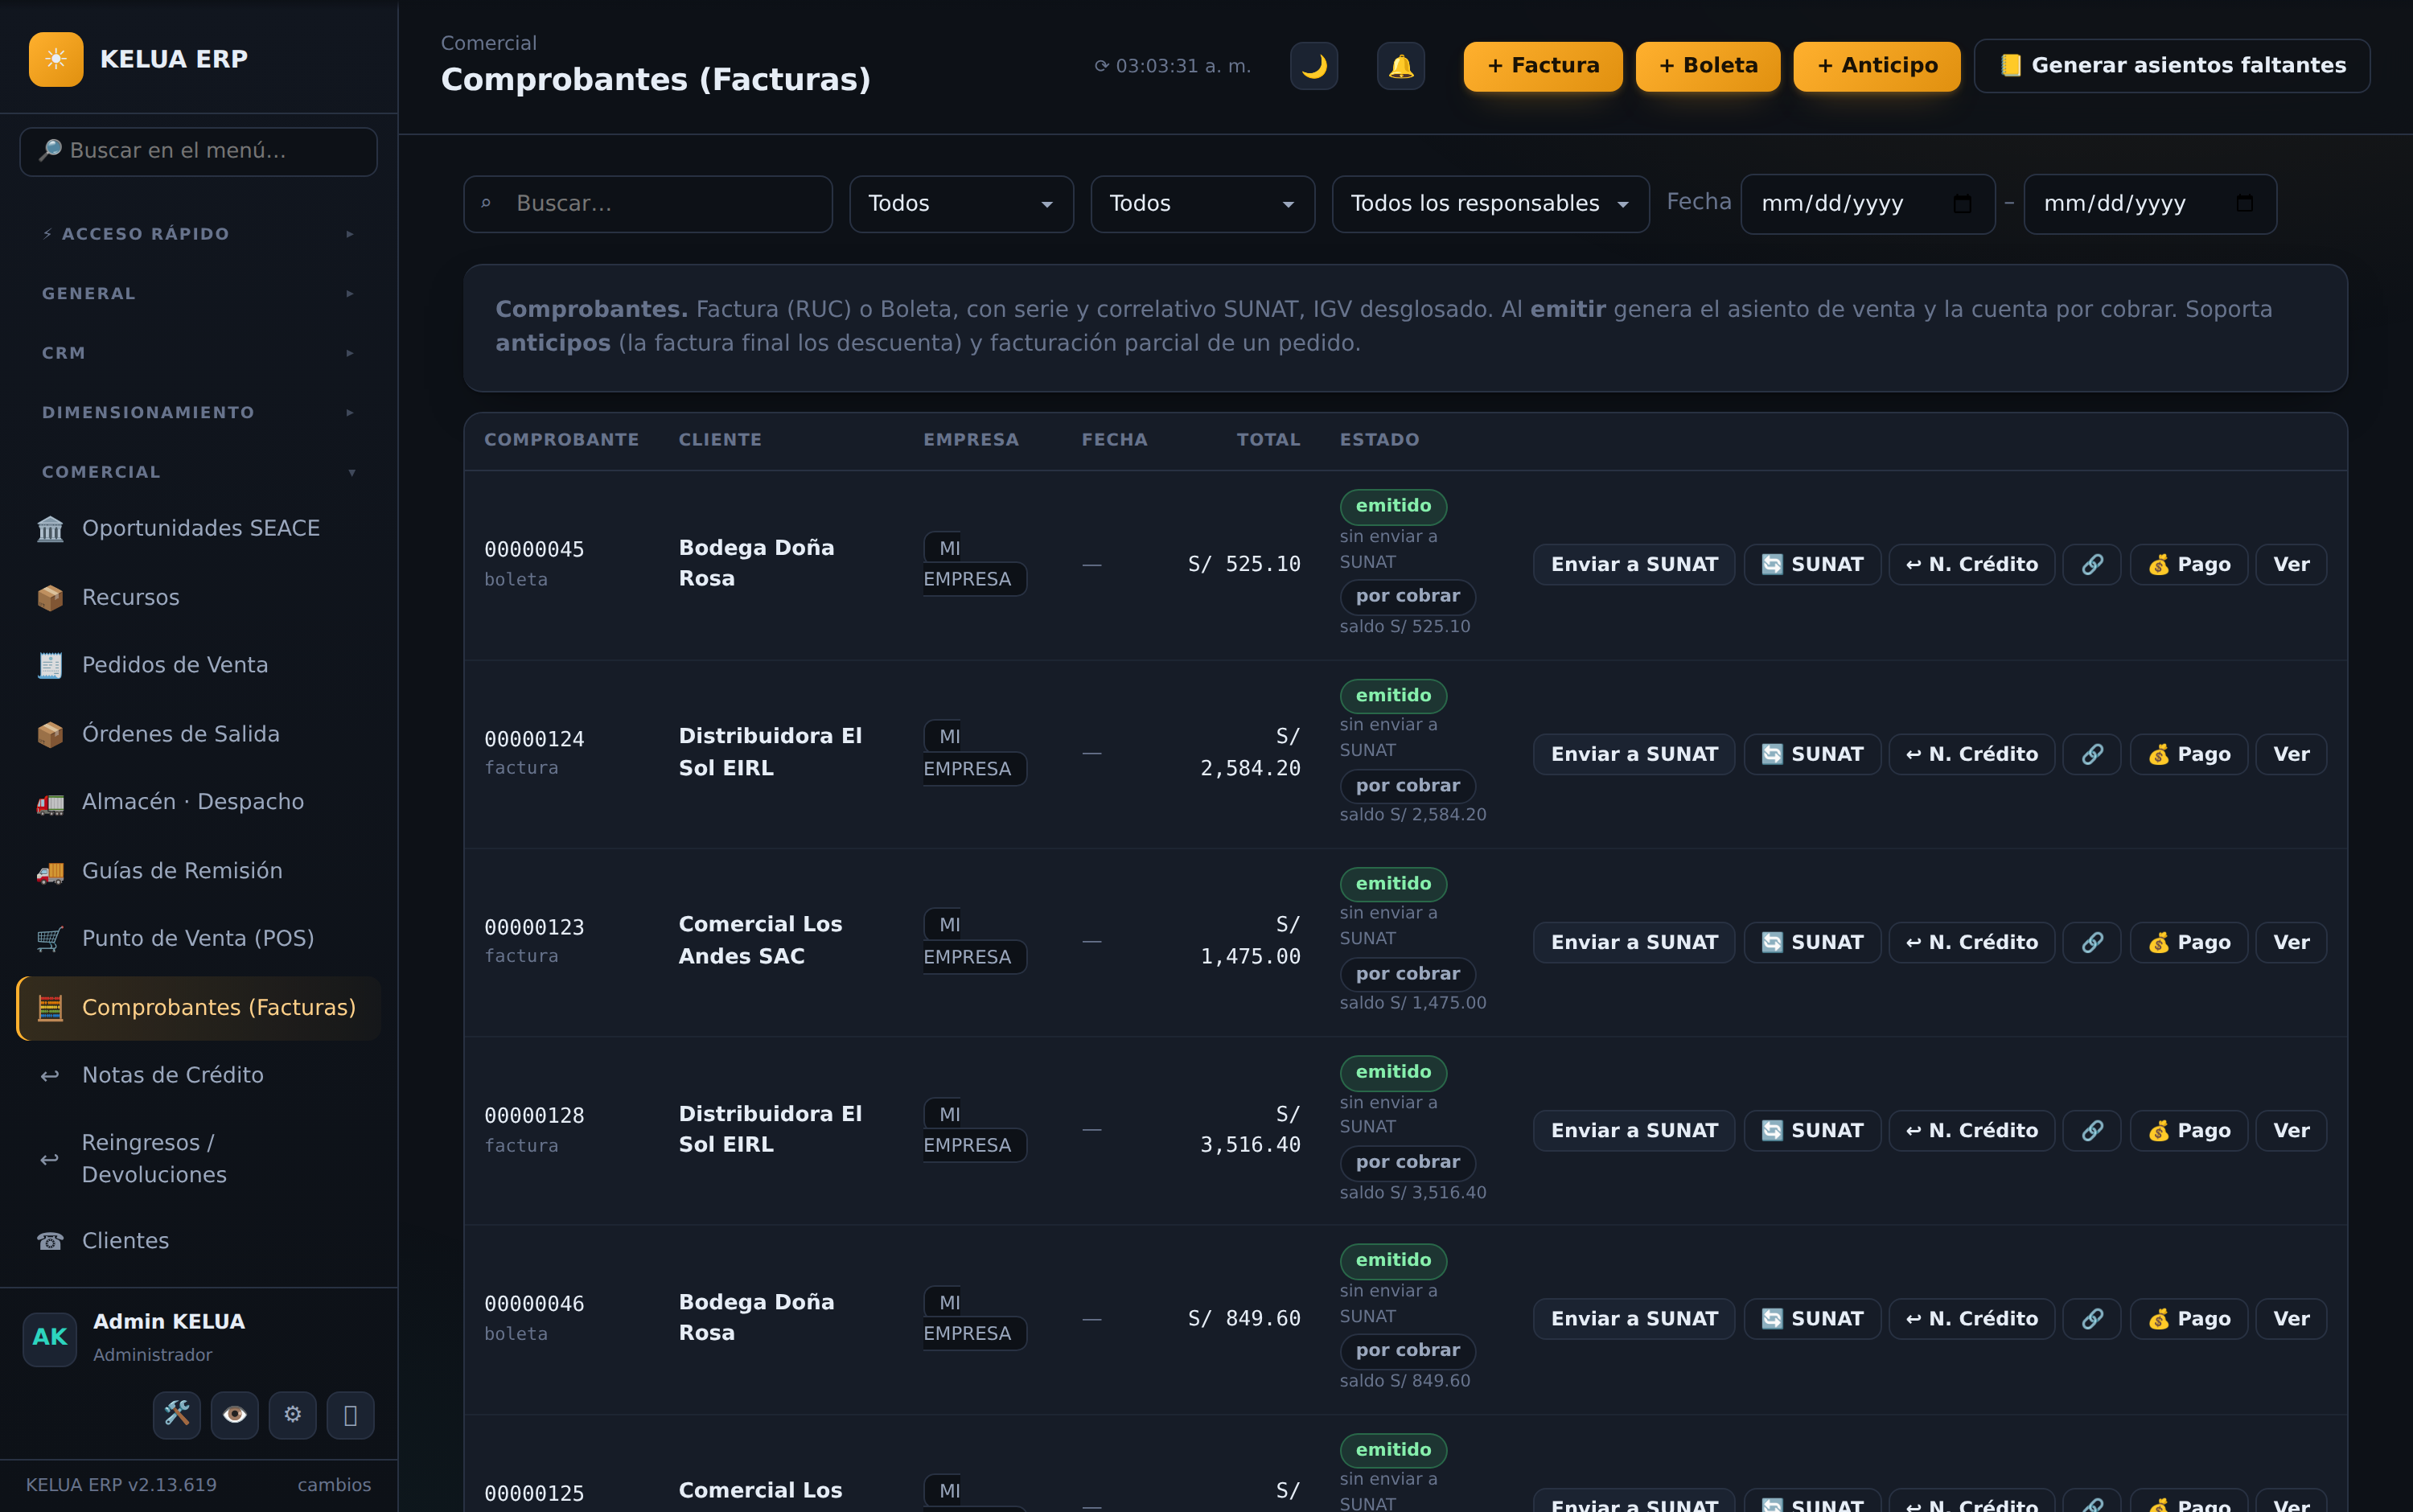2413x1512 pixels.
Task: Go to Recursos in the sidebar
Action: [x=198, y=597]
